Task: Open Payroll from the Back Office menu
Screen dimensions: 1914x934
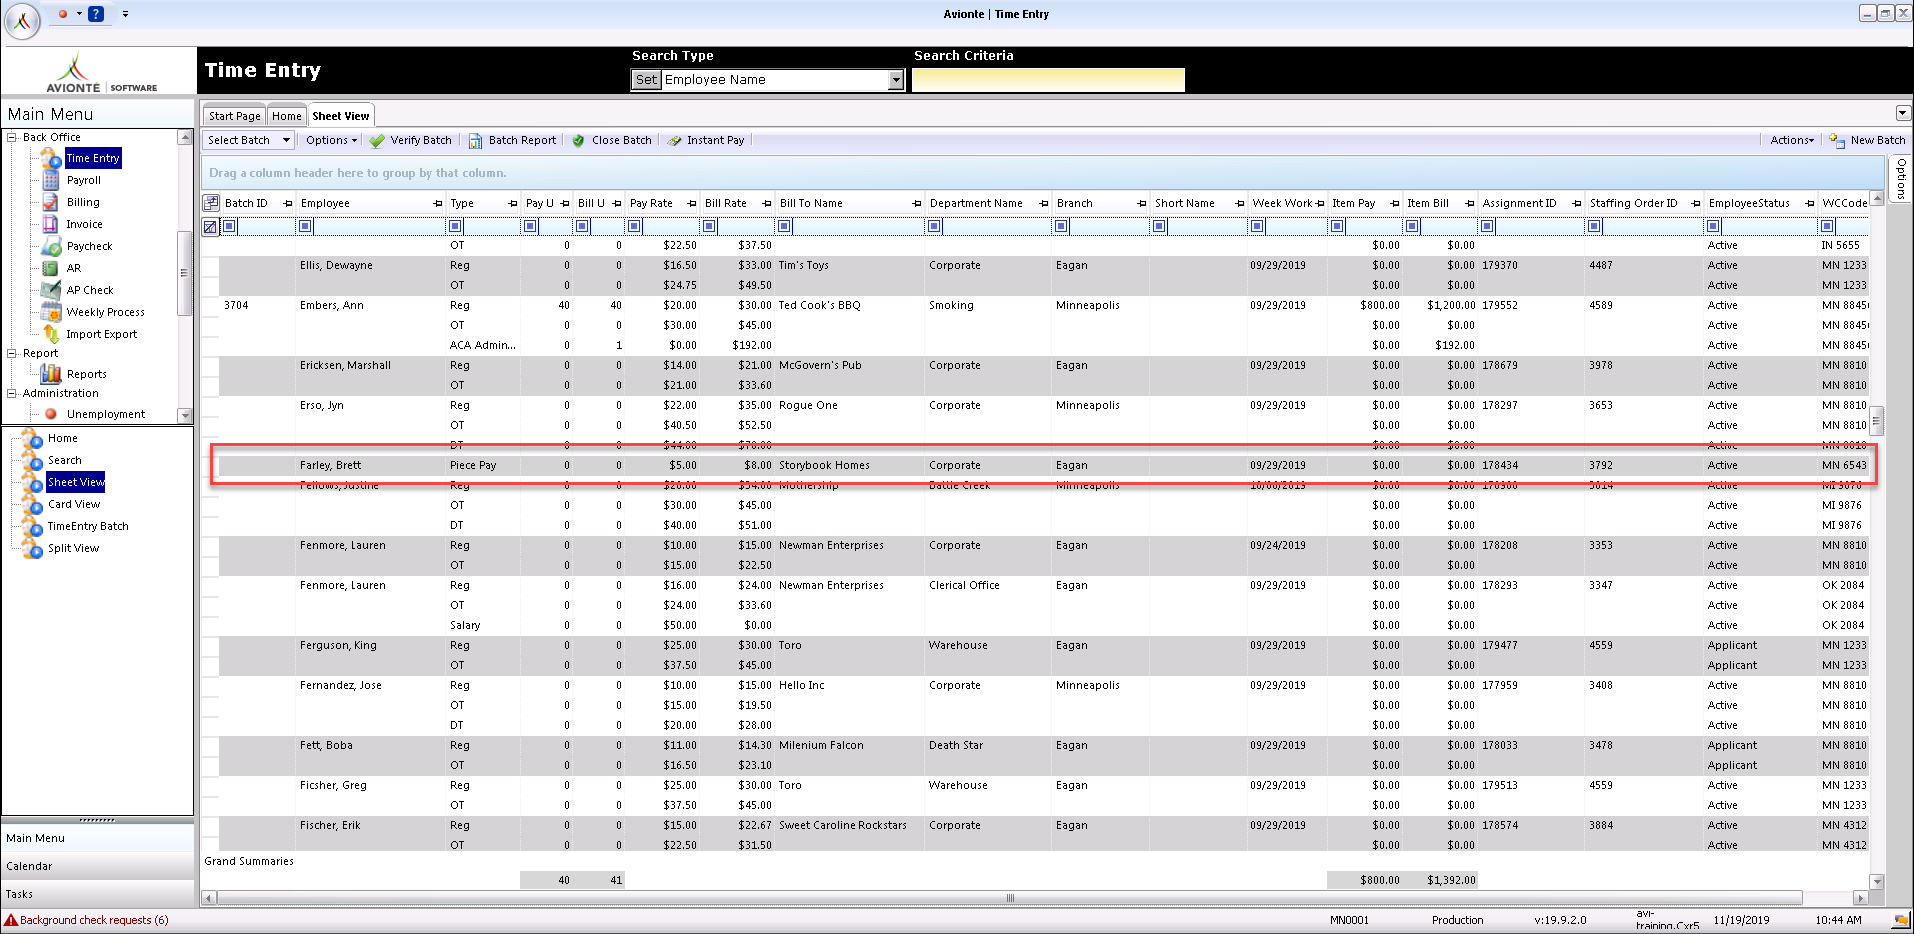Action: [83, 180]
